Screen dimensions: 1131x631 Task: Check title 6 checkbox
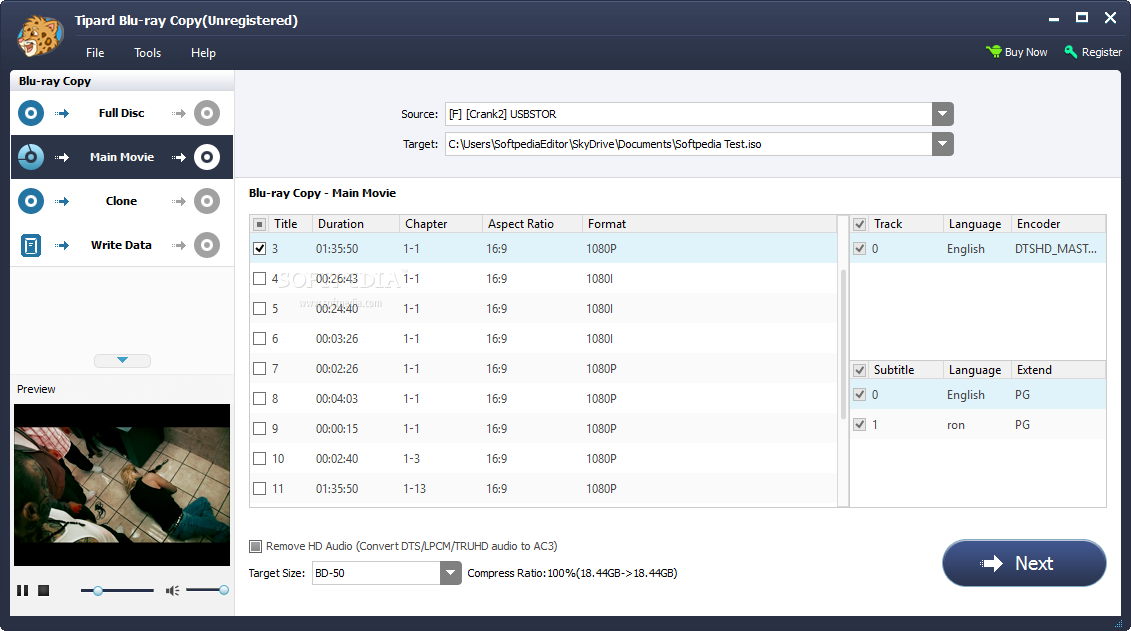pos(260,338)
